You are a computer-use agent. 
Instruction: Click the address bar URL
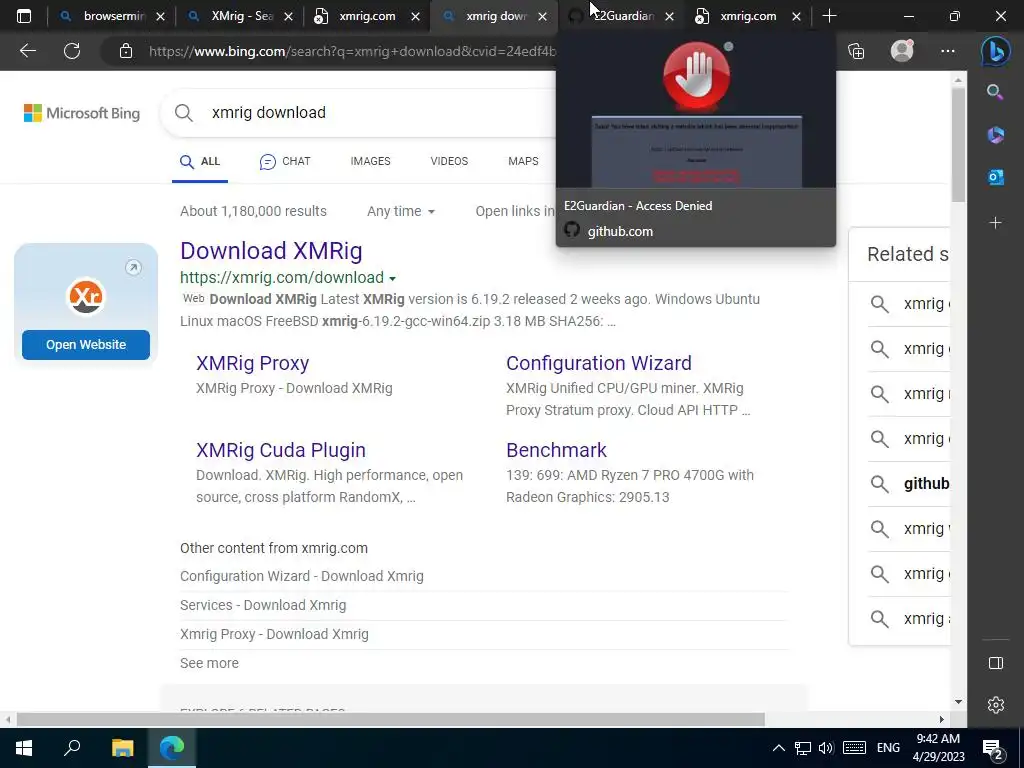[x=353, y=51]
